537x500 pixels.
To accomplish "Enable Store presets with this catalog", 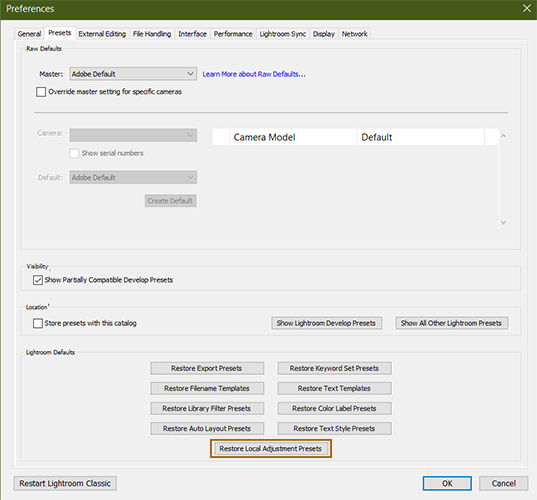I will click(x=38, y=323).
